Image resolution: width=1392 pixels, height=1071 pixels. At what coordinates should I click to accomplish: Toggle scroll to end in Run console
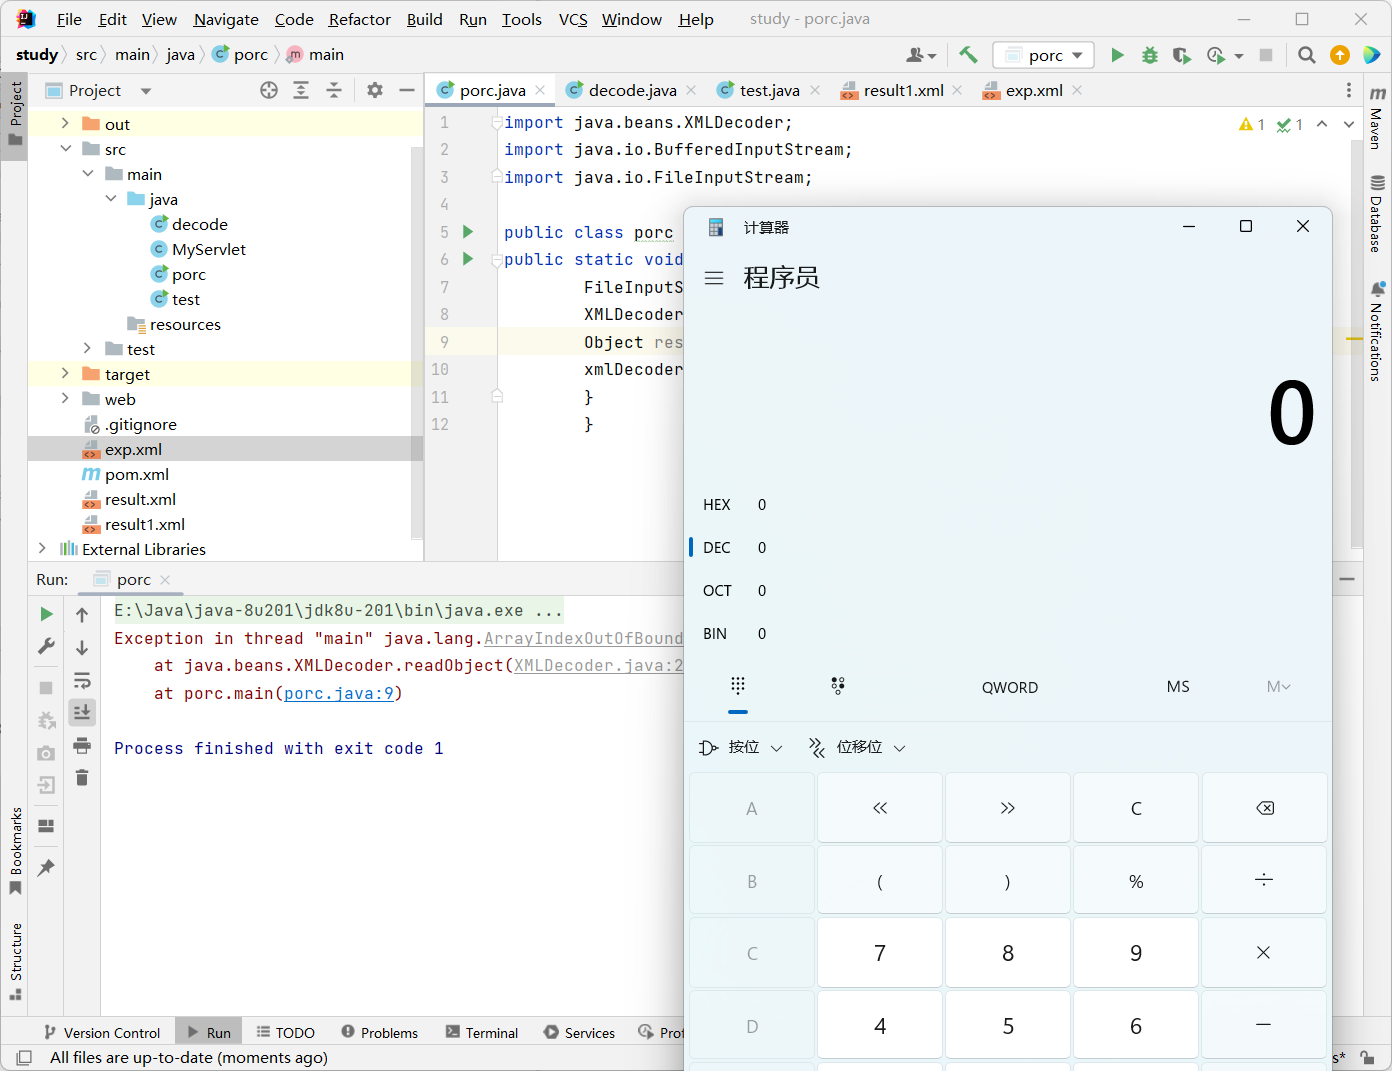coord(82,712)
